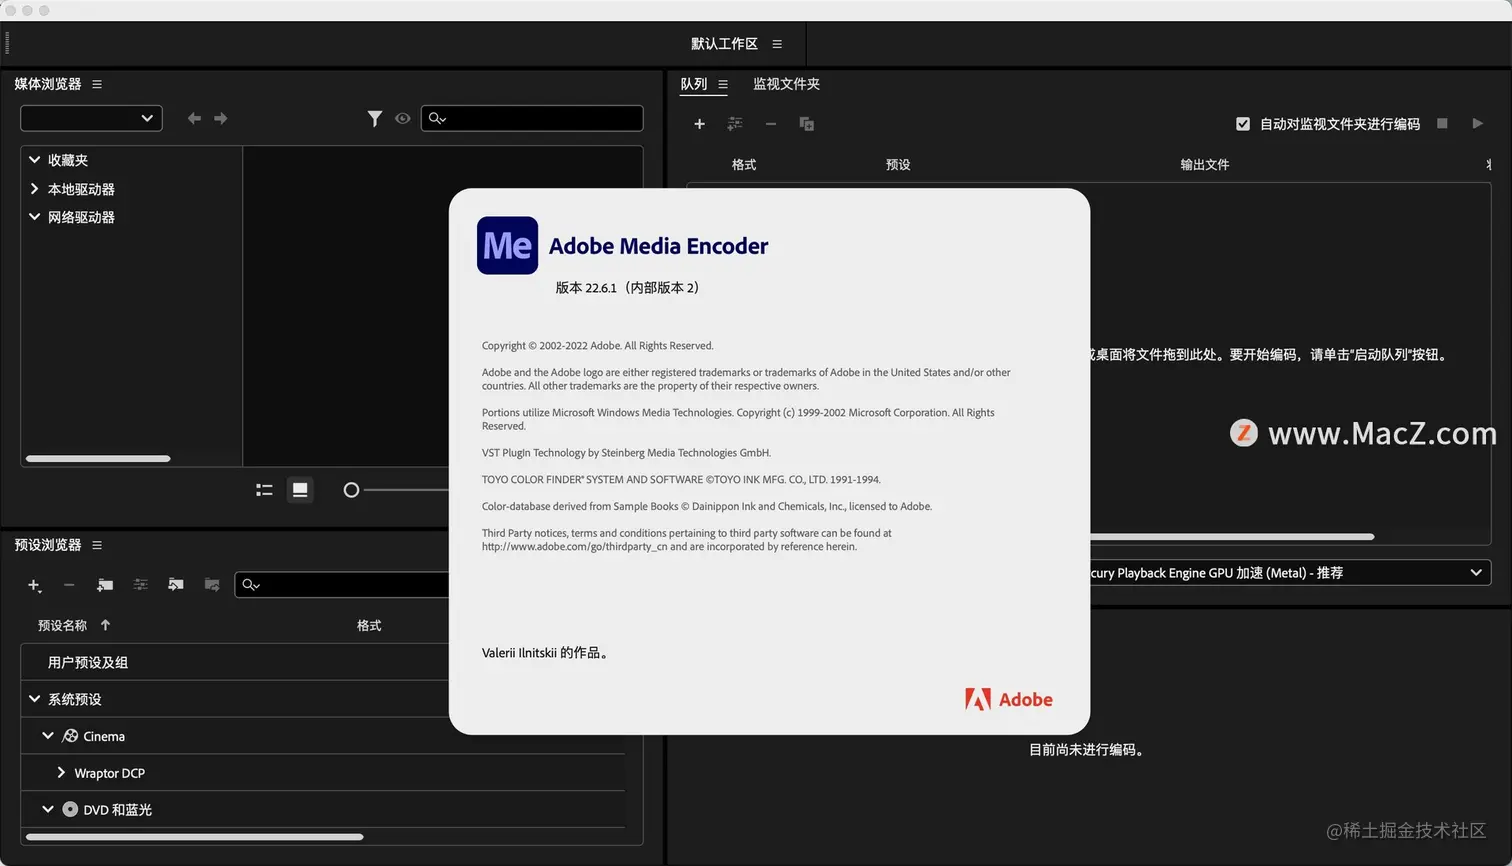Expand the 本地驱动器 tree item
This screenshot has width=1512, height=866.
34,189
